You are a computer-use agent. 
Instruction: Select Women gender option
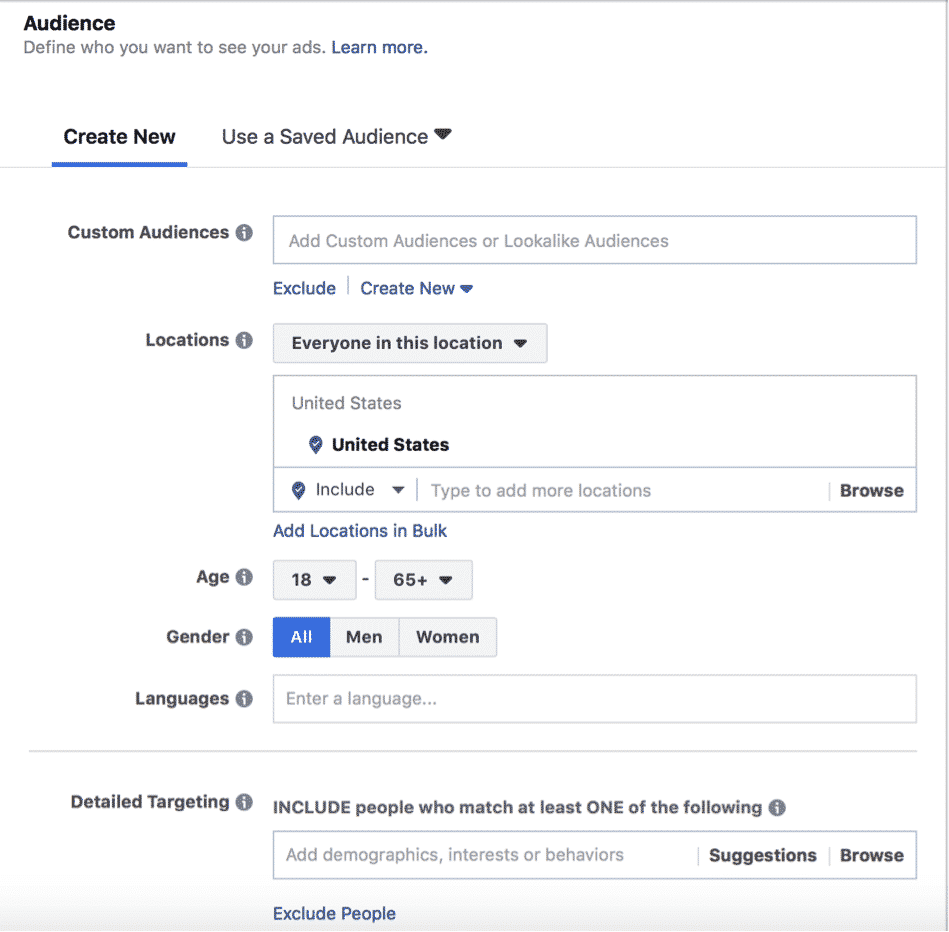(x=448, y=637)
